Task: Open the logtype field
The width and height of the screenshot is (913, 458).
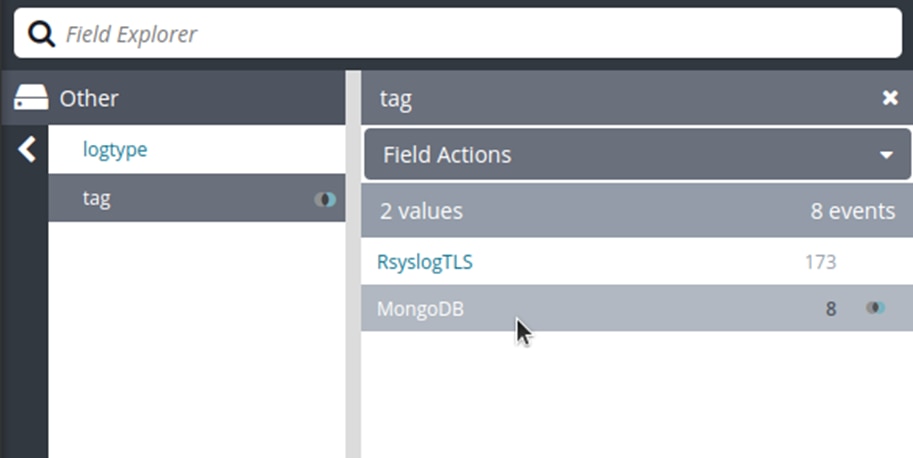Action: (x=115, y=150)
